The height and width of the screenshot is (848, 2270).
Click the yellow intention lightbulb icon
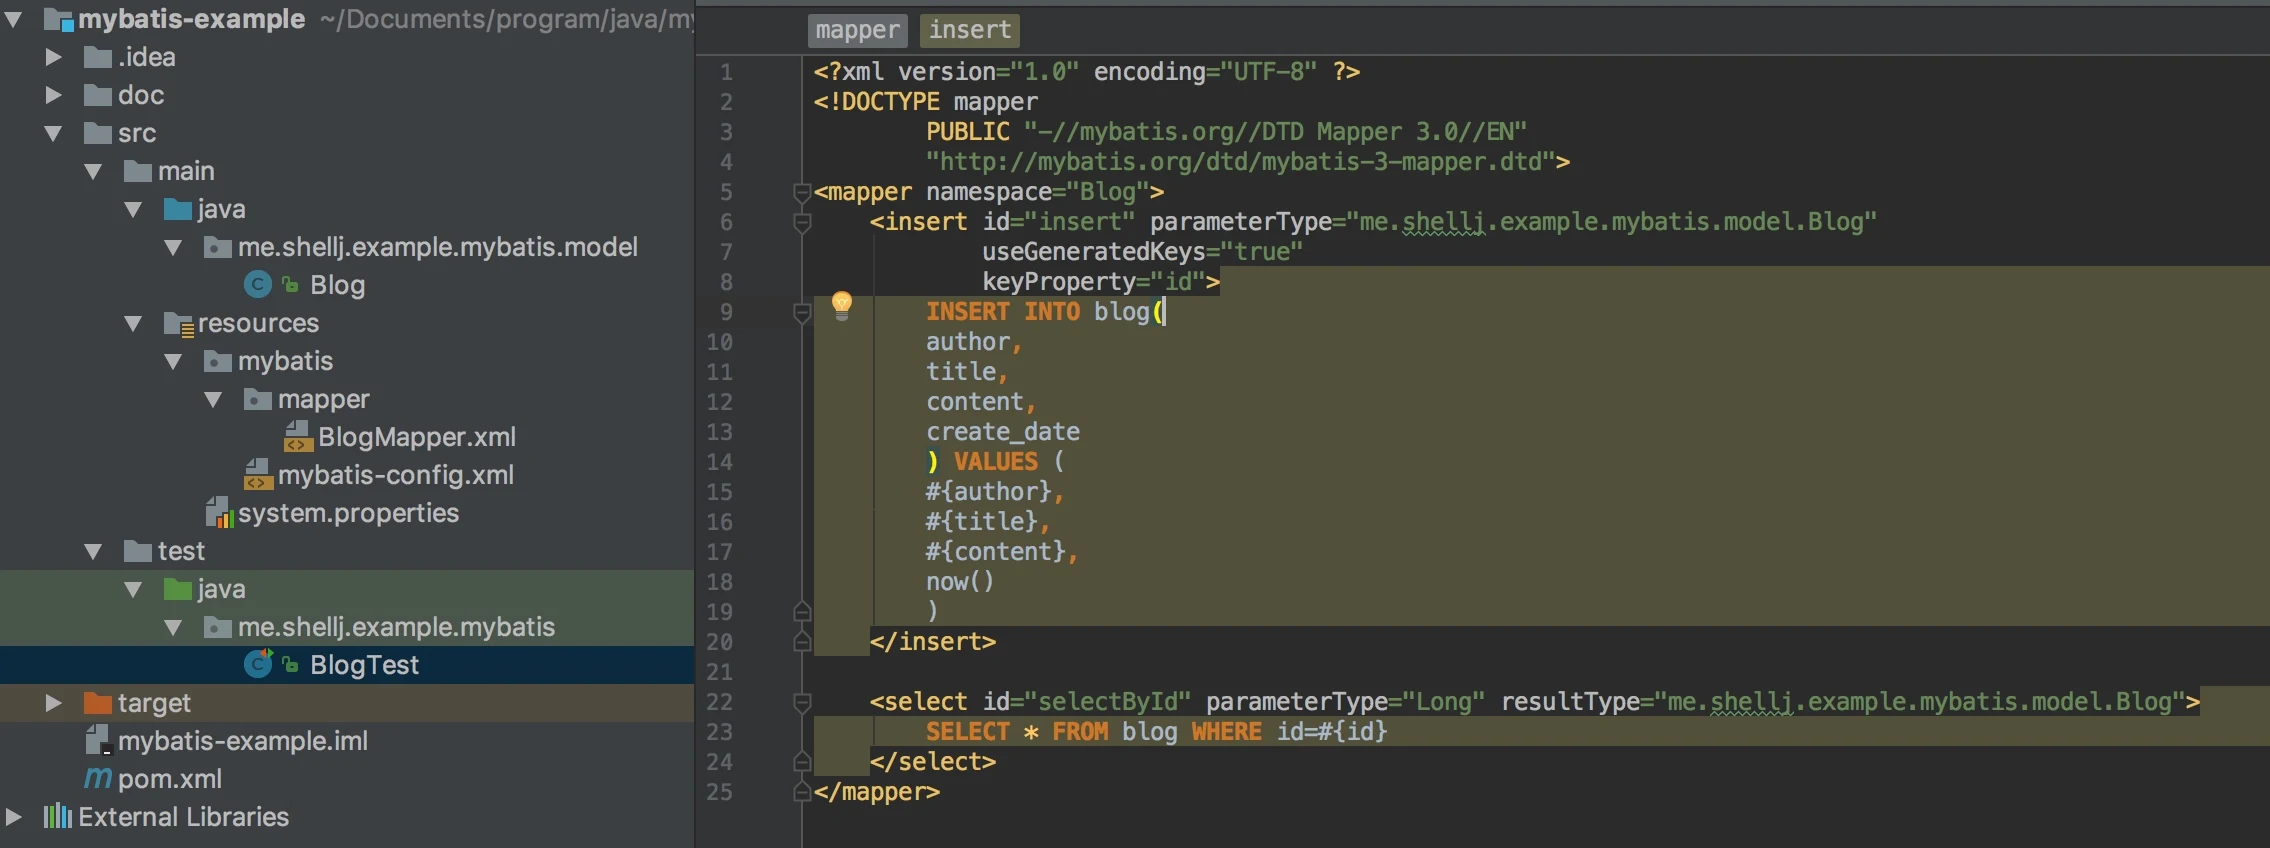[x=842, y=306]
